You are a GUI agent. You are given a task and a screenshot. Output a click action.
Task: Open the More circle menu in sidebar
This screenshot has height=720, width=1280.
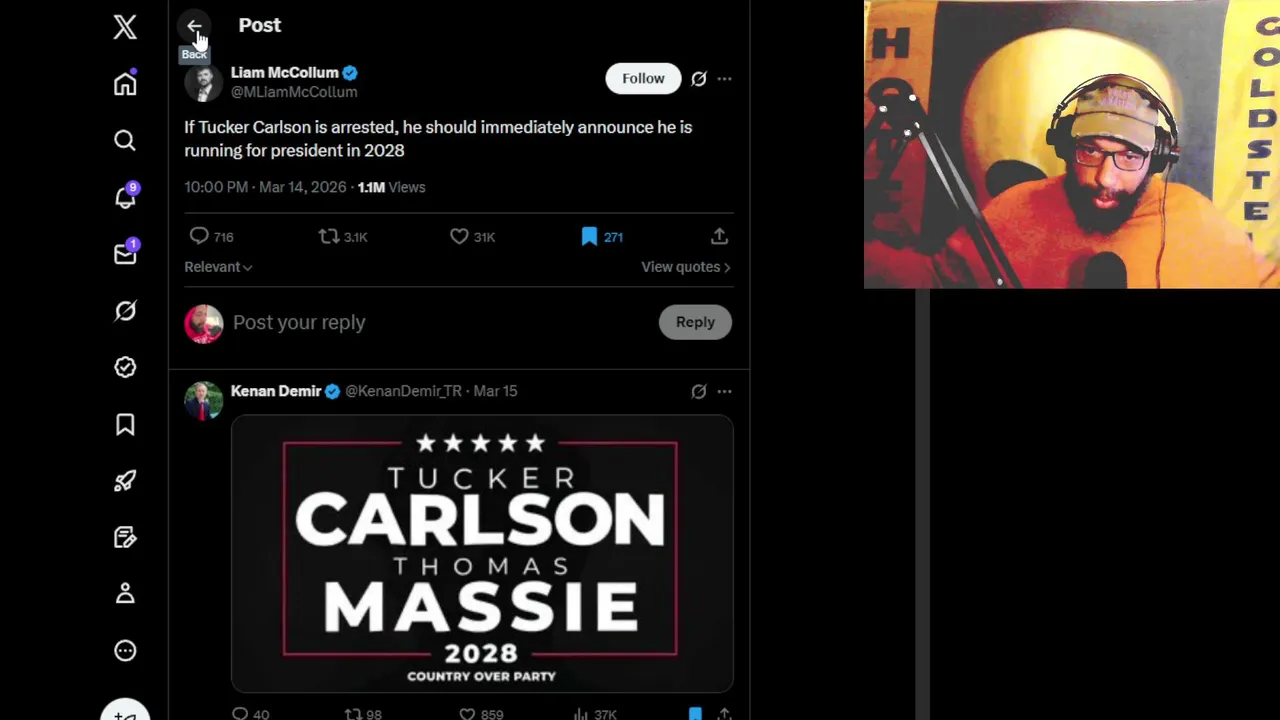click(125, 651)
